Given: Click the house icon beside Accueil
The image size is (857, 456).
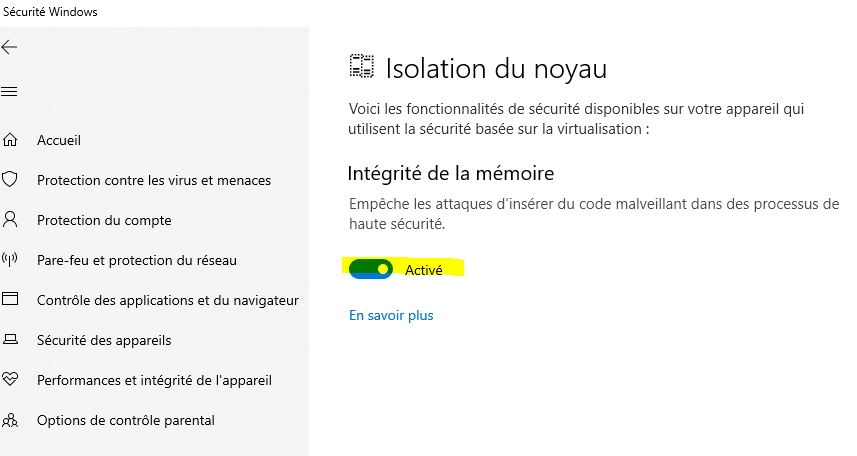Looking at the screenshot, I should [x=11, y=140].
